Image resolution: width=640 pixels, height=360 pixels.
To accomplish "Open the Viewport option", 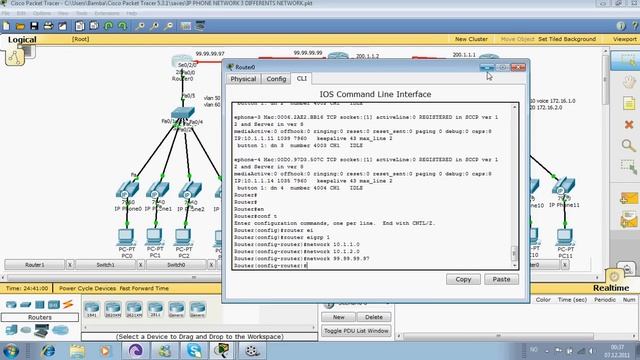I will pyautogui.click(x=624, y=39).
